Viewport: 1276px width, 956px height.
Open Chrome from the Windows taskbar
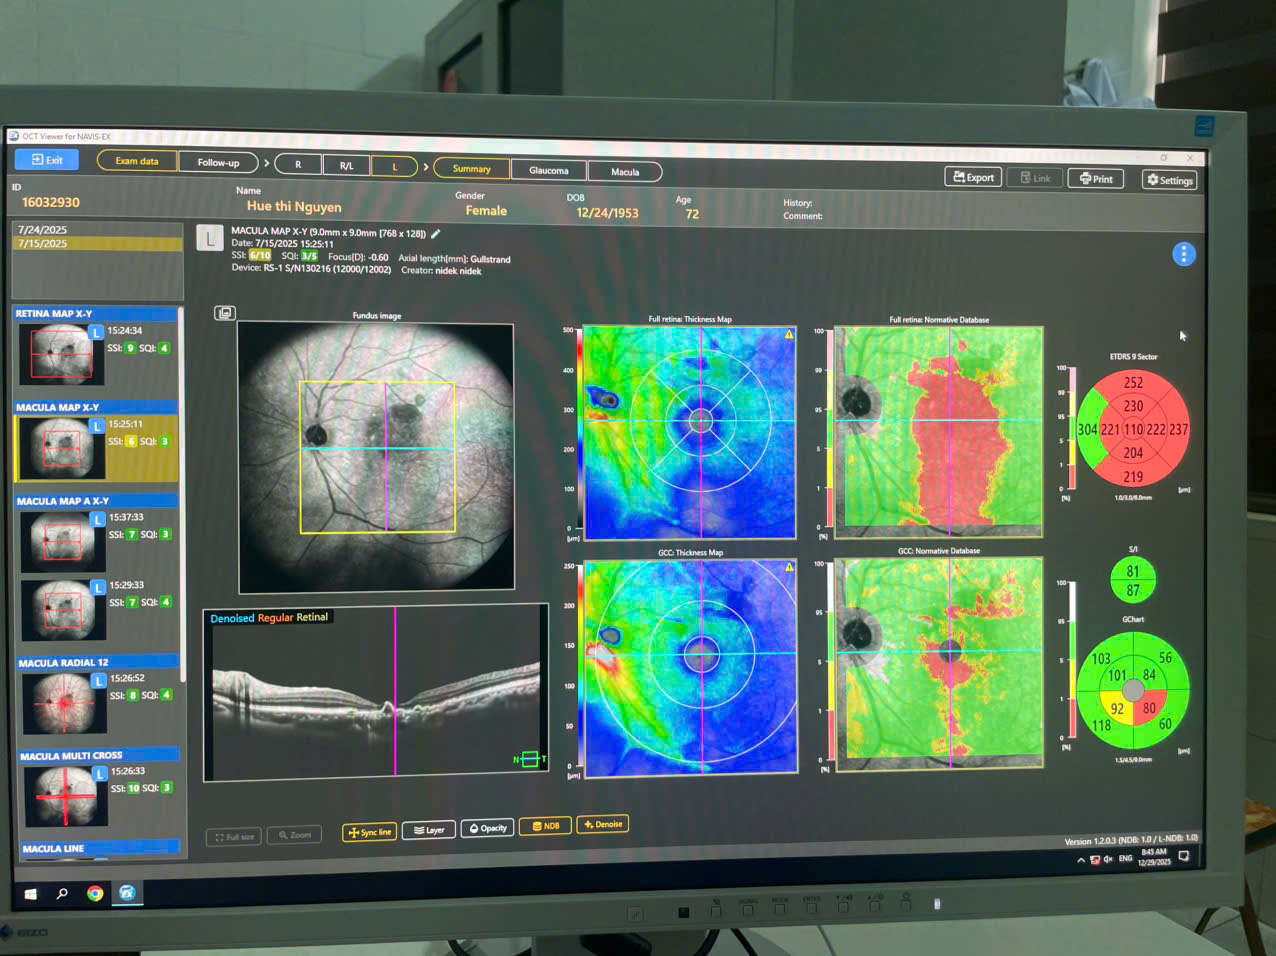[95, 893]
